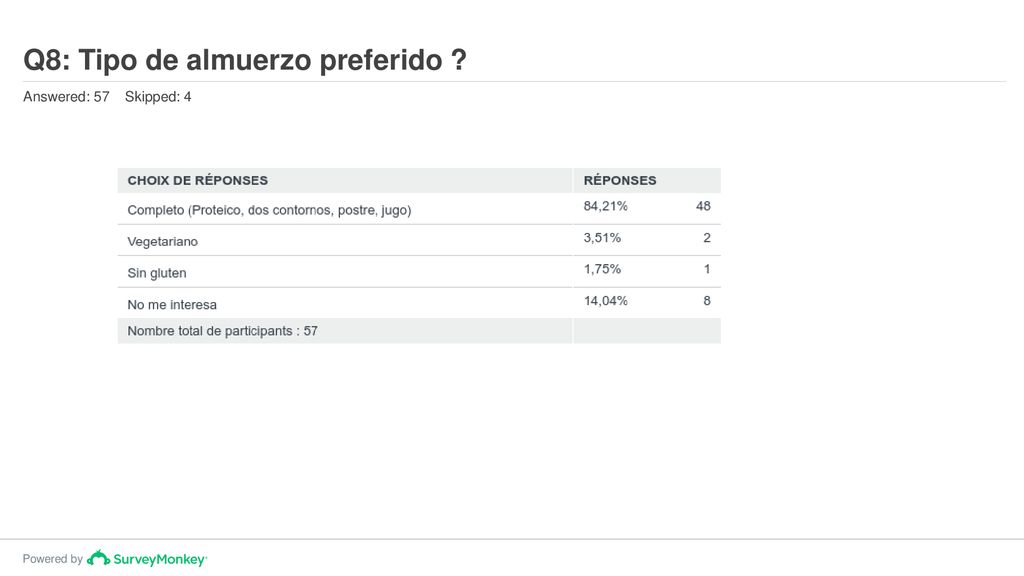The width and height of the screenshot is (1024, 576).
Task: Select the RÉPONSES column header
Action: point(620,180)
